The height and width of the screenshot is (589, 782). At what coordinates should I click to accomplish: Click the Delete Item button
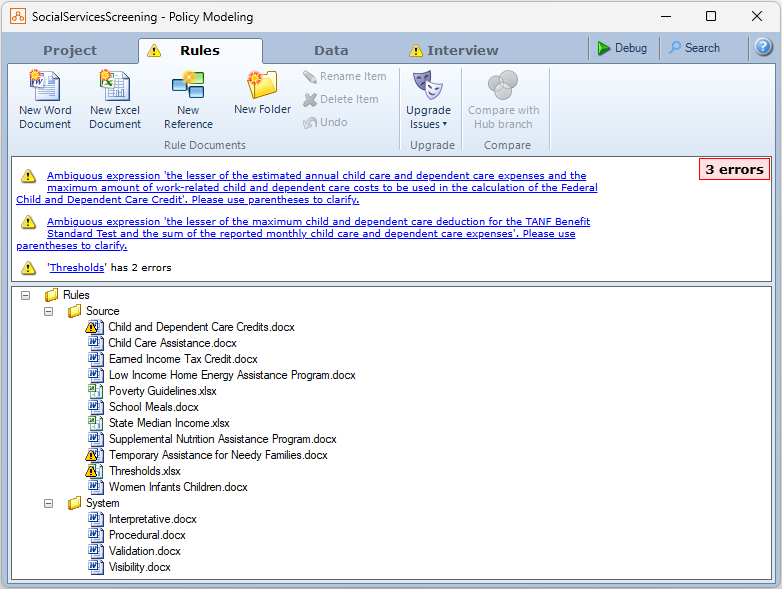[x=341, y=99]
